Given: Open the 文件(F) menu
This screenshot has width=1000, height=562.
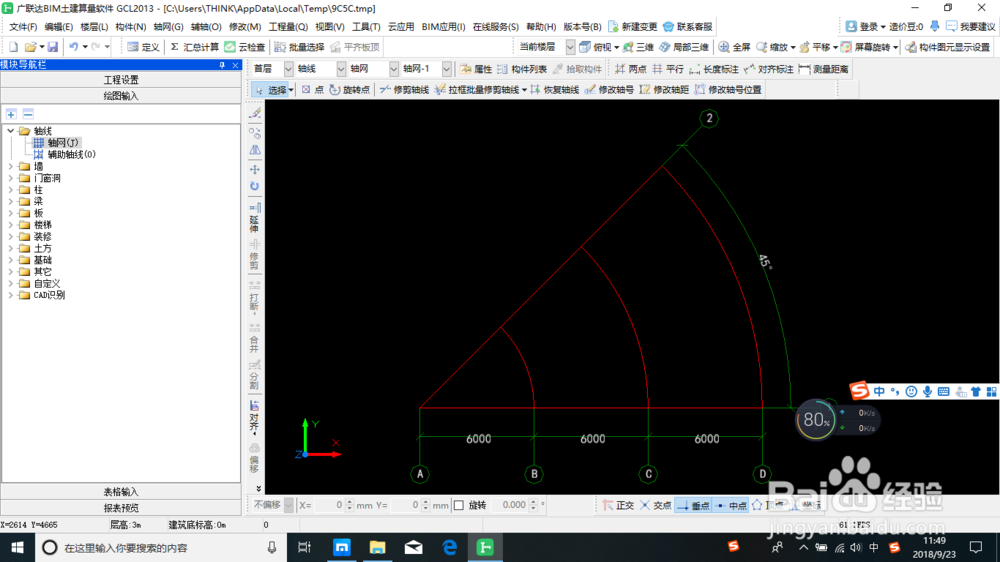Looking at the screenshot, I should [x=23, y=27].
